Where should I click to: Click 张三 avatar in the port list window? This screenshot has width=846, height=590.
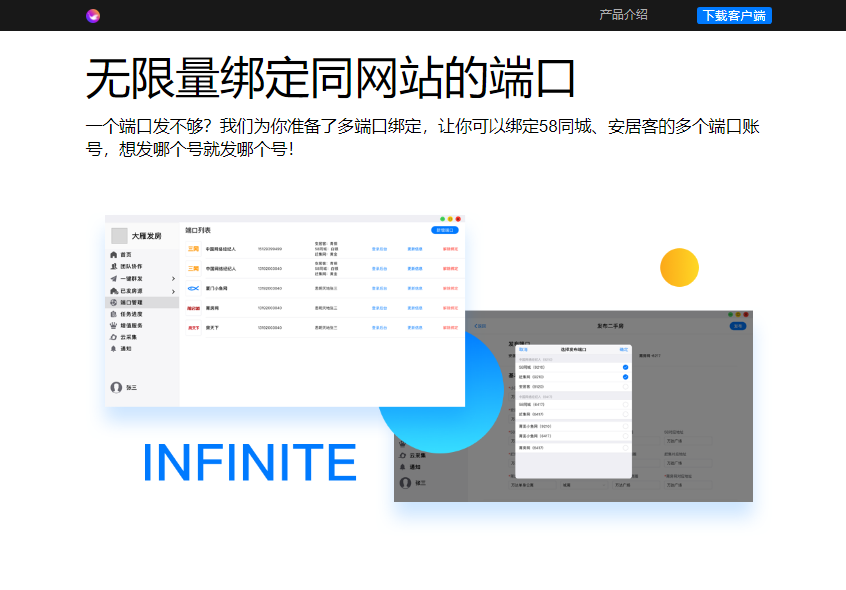click(116, 387)
